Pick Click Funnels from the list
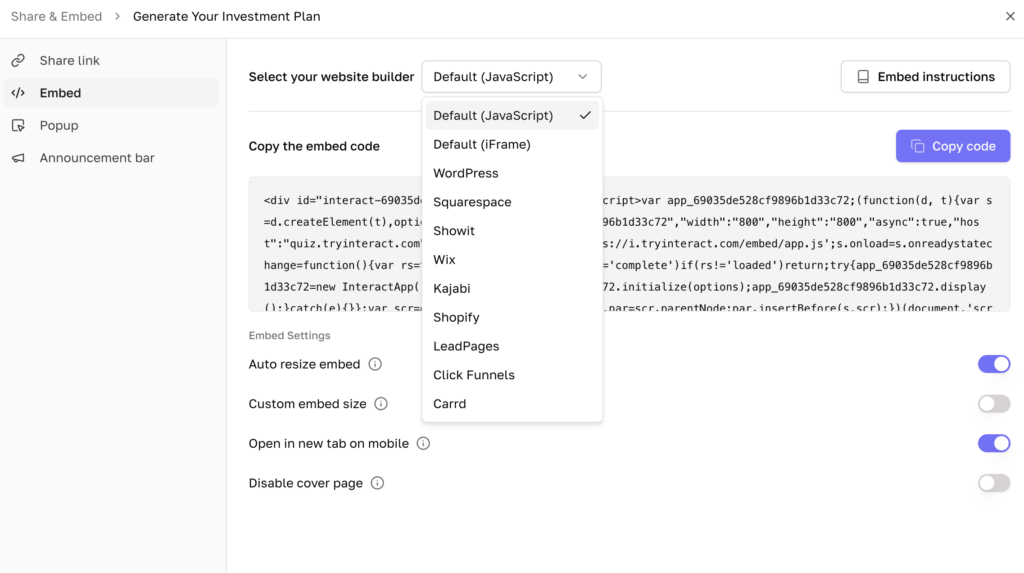The image size is (1024, 573). pos(512,375)
